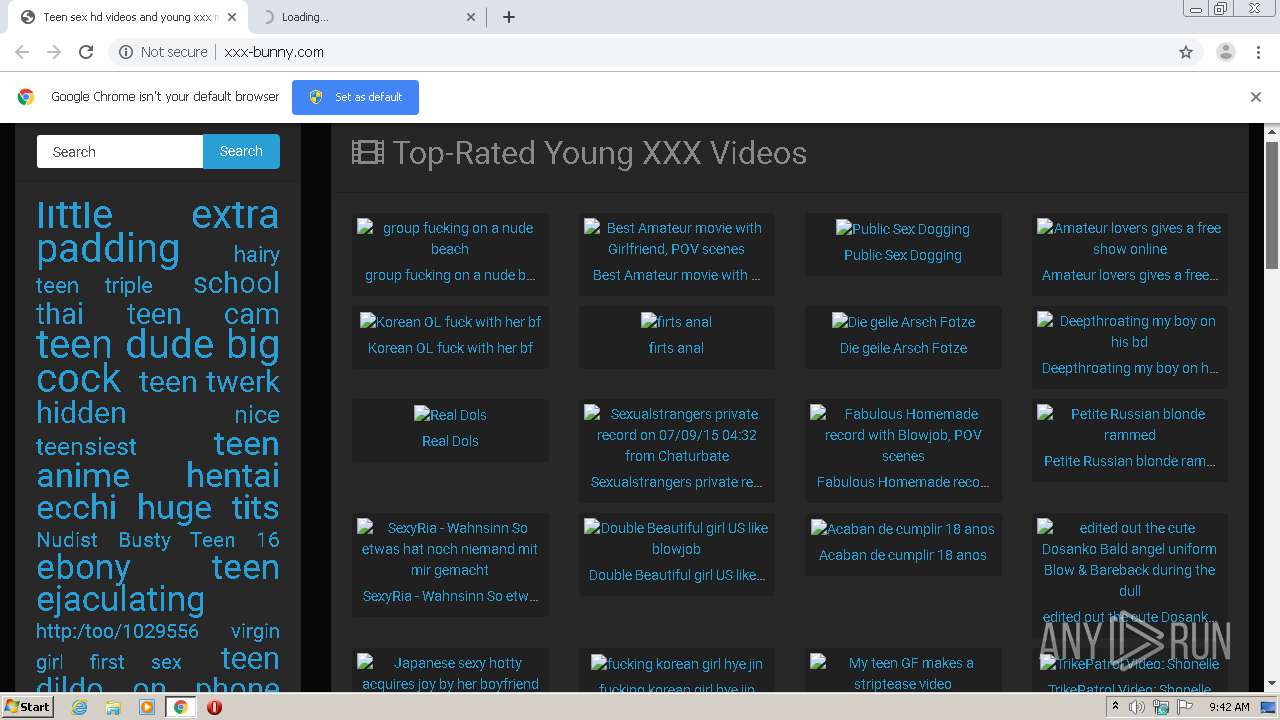
Task: Open the network tray icon
Action: point(1161,707)
